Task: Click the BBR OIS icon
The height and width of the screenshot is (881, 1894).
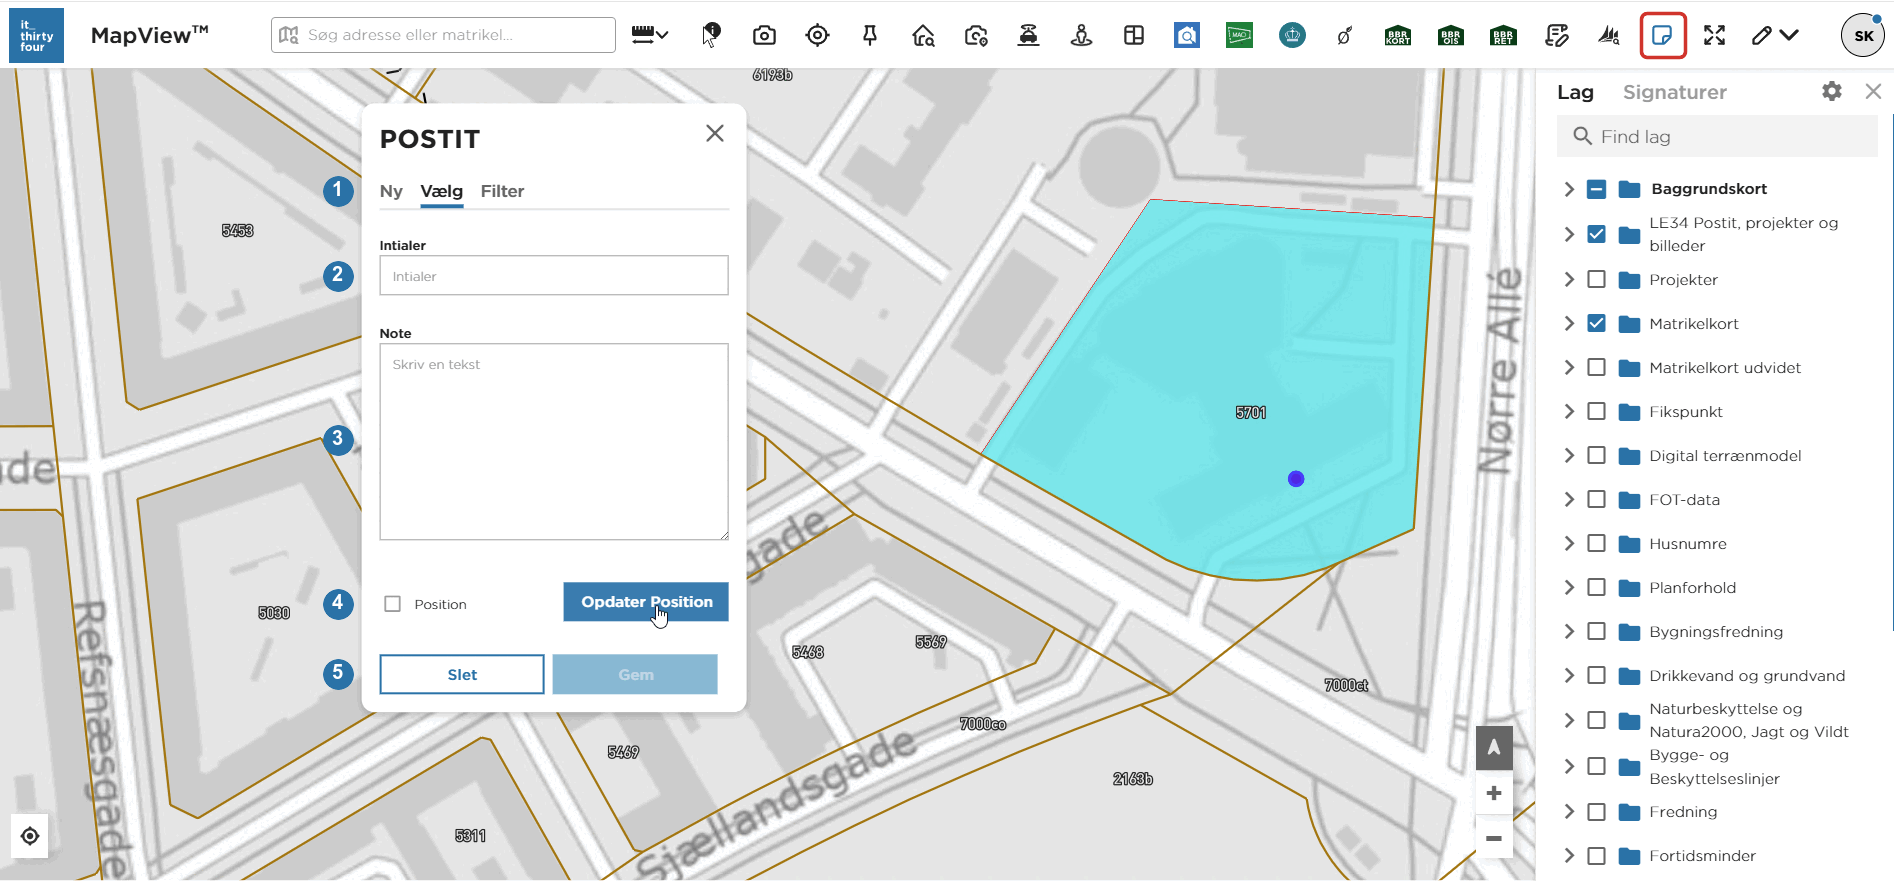Action: 1450,36
